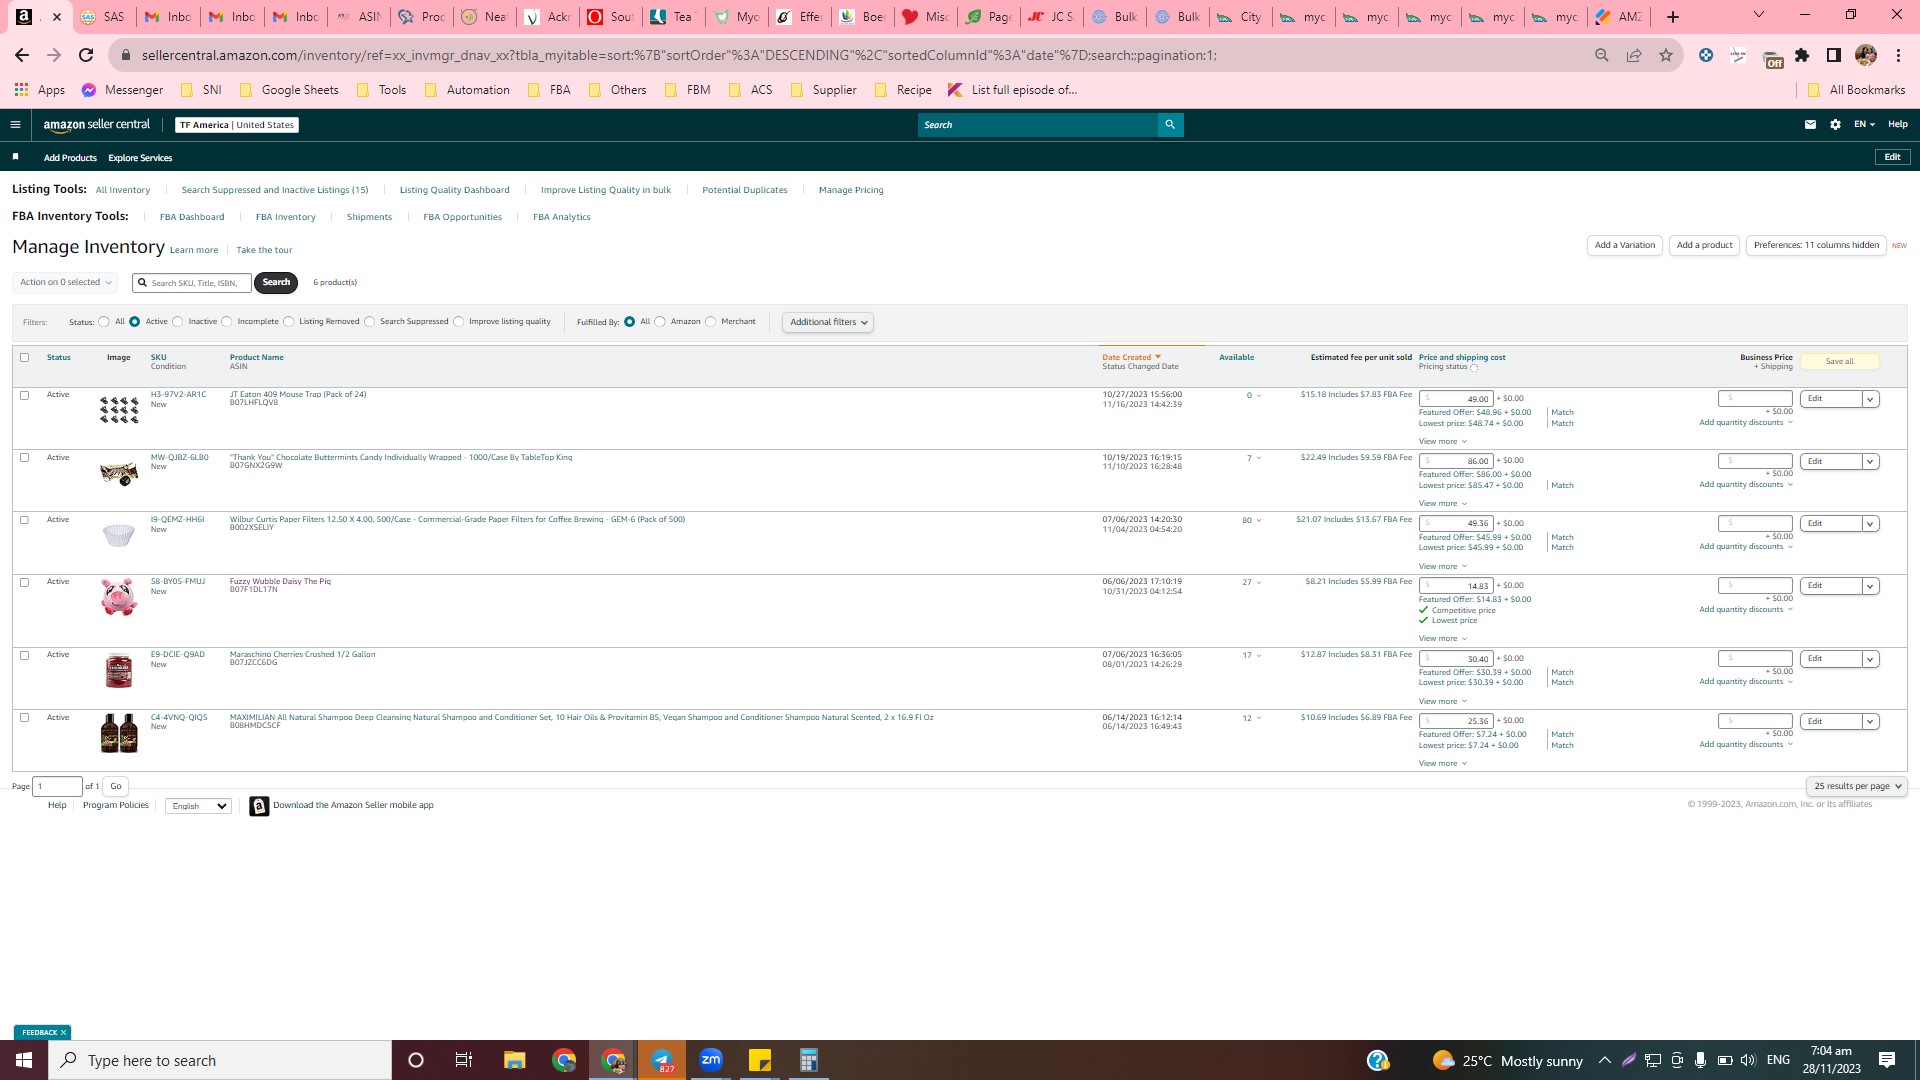Click the Add a product button
The height and width of the screenshot is (1080, 1920).
(x=1704, y=245)
